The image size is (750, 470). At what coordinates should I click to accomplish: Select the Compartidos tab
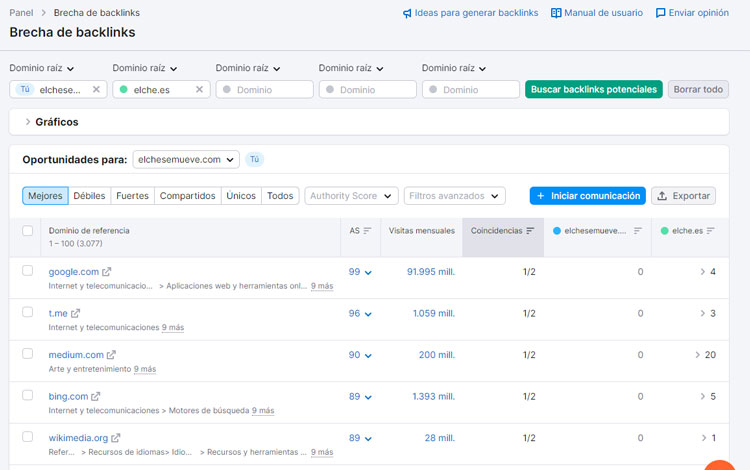coord(188,196)
